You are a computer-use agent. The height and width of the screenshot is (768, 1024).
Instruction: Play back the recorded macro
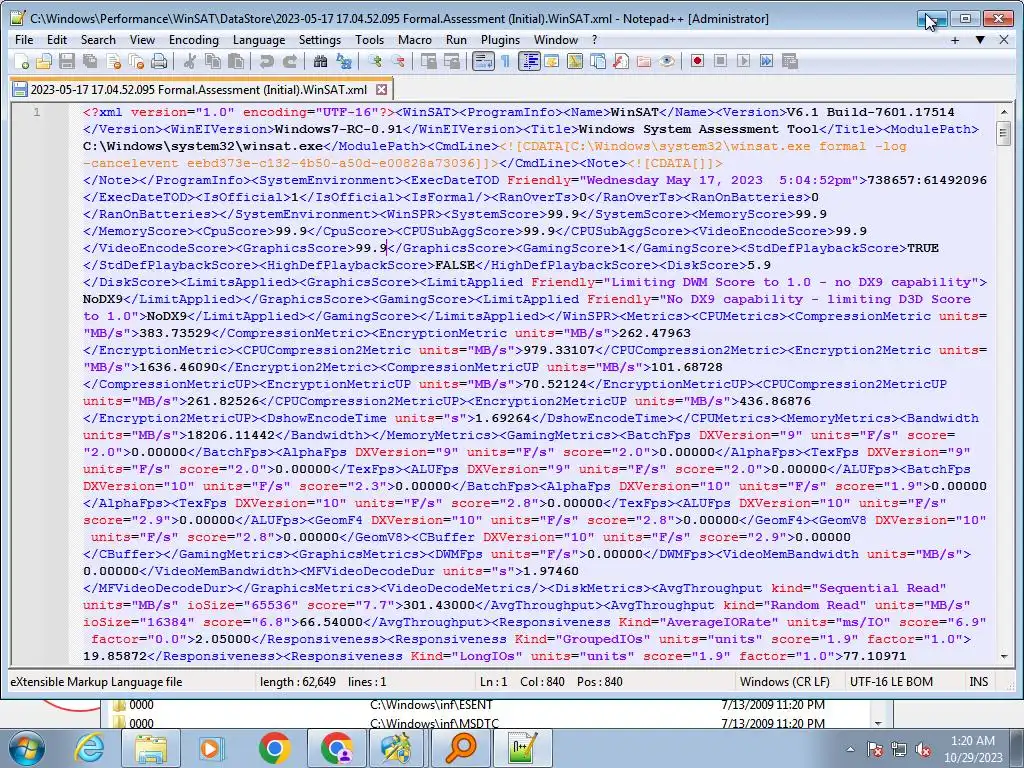(x=743, y=61)
